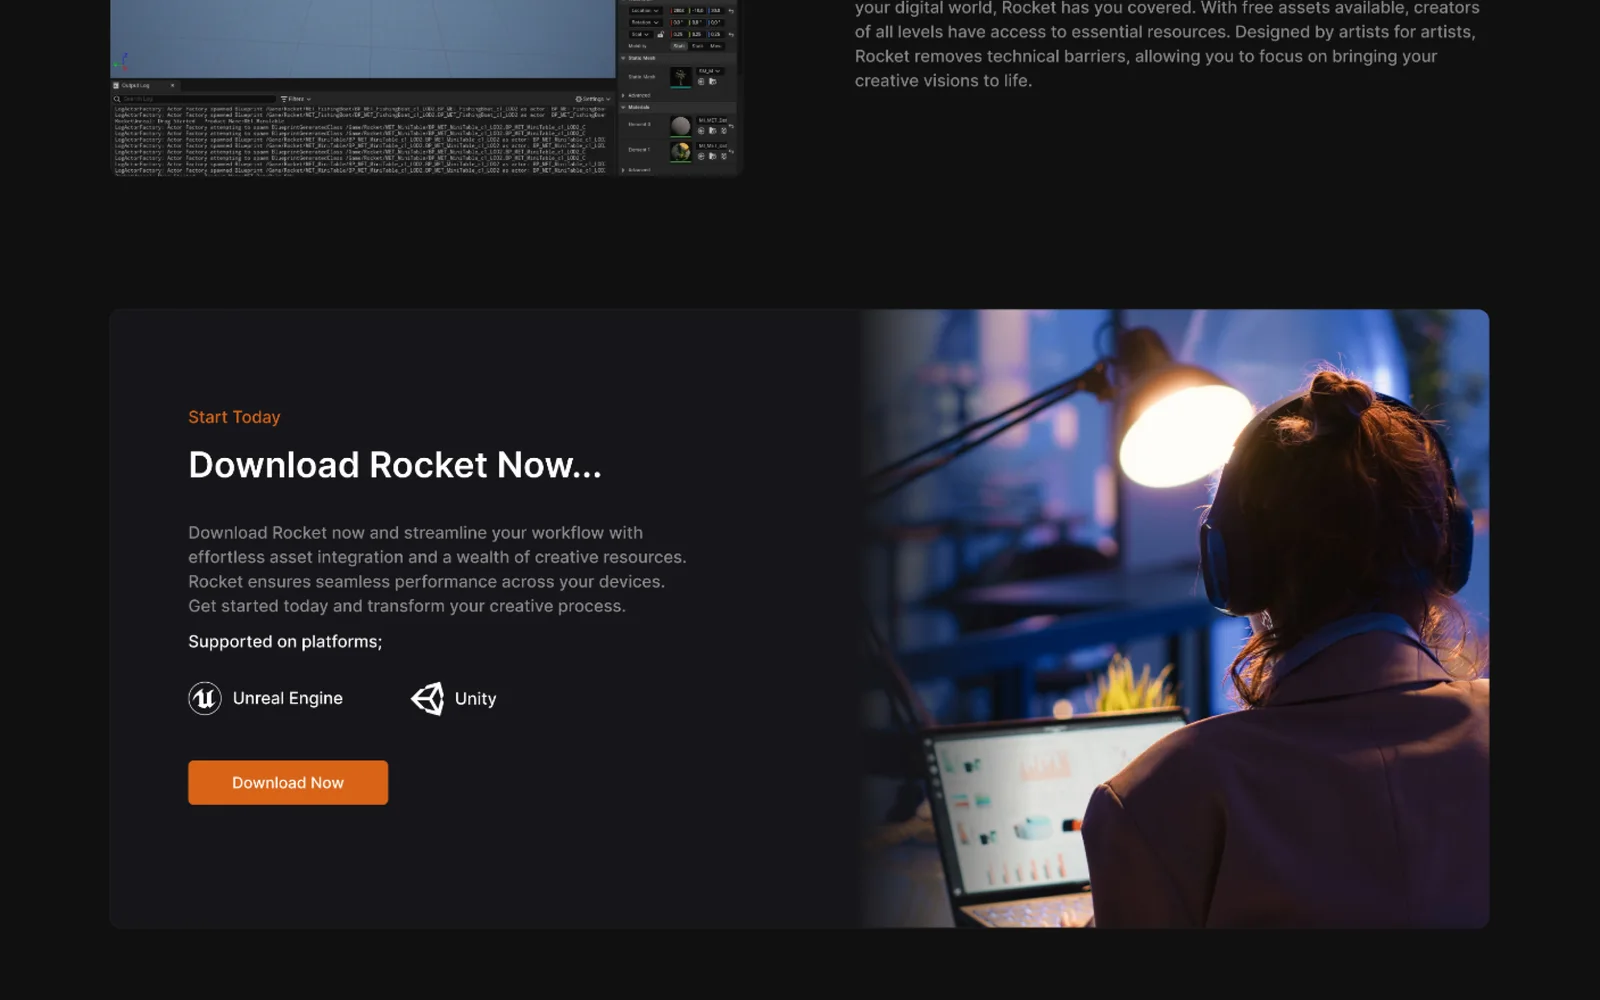Open the Rotation dropdown in Details panel
The image size is (1600, 1000).
click(644, 22)
